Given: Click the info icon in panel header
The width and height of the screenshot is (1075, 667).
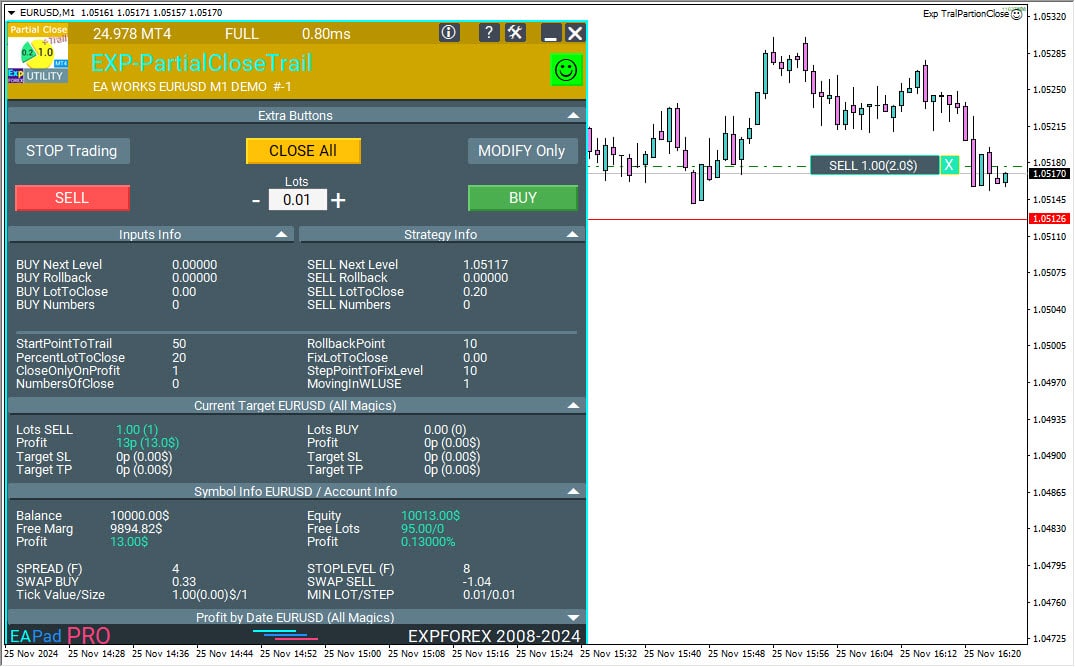Looking at the screenshot, I should [449, 33].
